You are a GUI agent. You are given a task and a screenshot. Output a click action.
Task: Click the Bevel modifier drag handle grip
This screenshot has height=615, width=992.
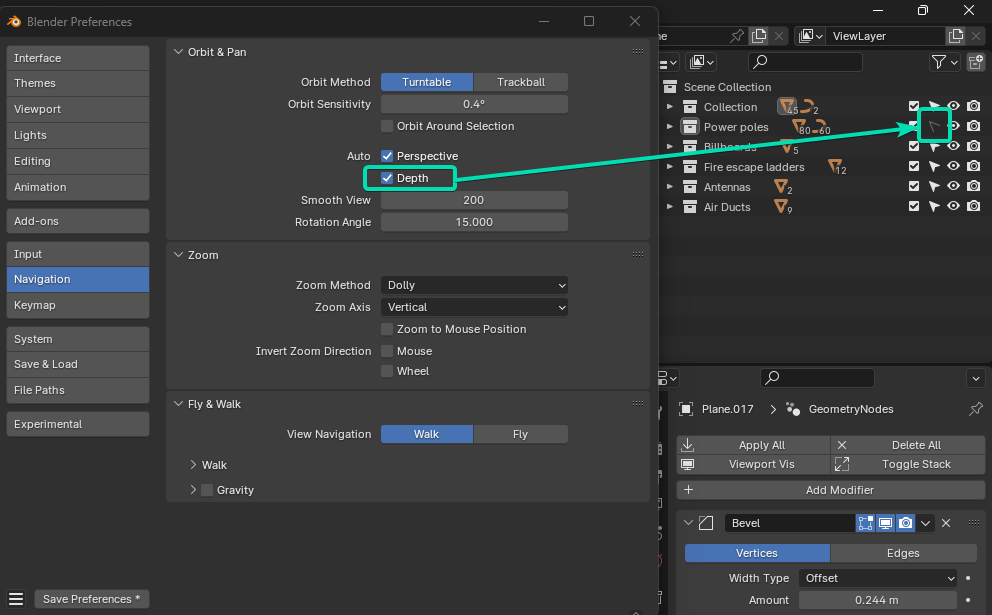click(x=974, y=523)
